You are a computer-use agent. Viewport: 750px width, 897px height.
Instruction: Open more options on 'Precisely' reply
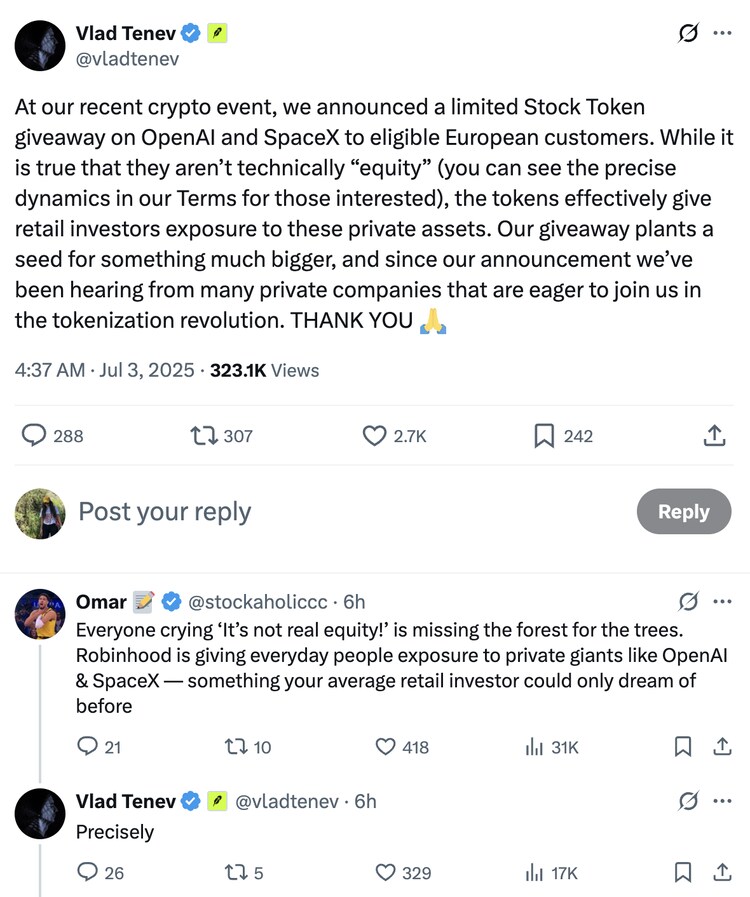point(722,801)
